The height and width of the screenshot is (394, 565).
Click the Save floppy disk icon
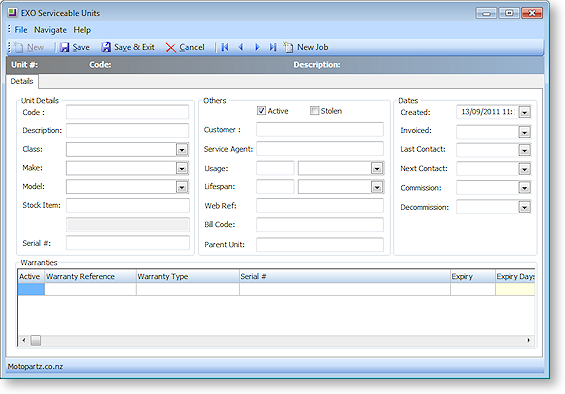[x=64, y=47]
